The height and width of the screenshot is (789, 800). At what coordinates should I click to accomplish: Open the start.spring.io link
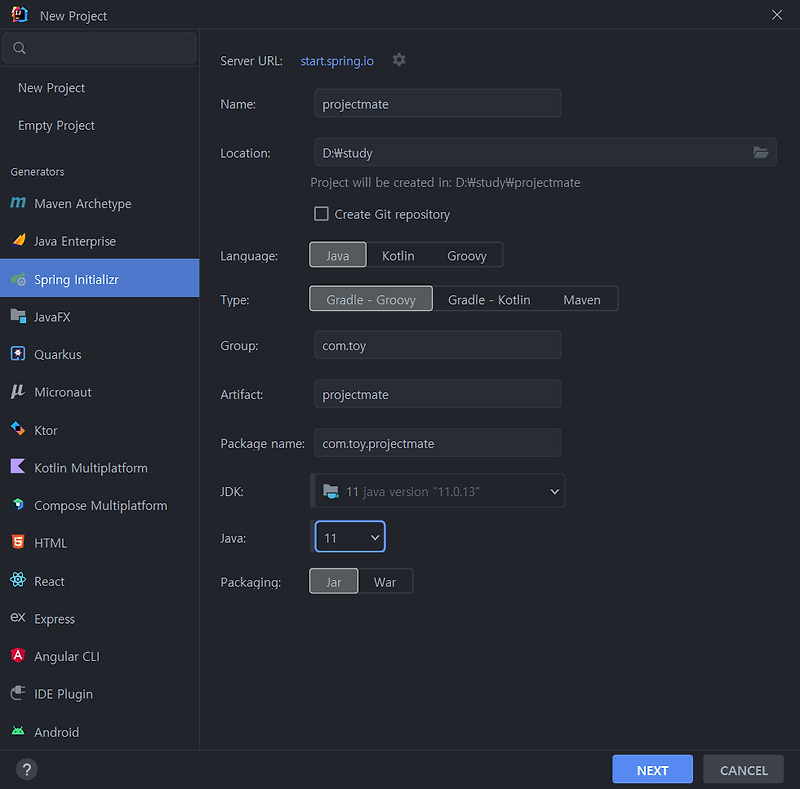tap(337, 61)
